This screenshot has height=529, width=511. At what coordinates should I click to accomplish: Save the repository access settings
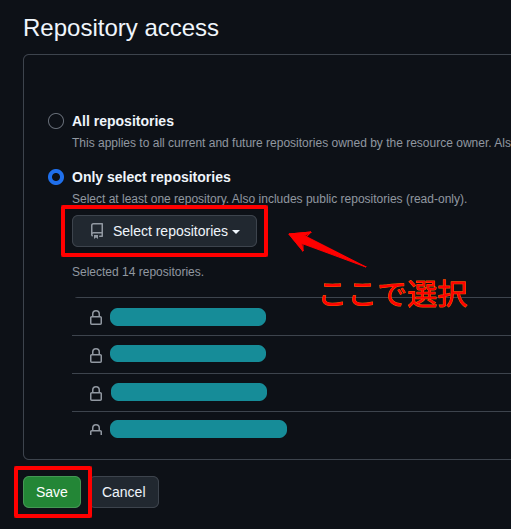pyautogui.click(x=52, y=492)
